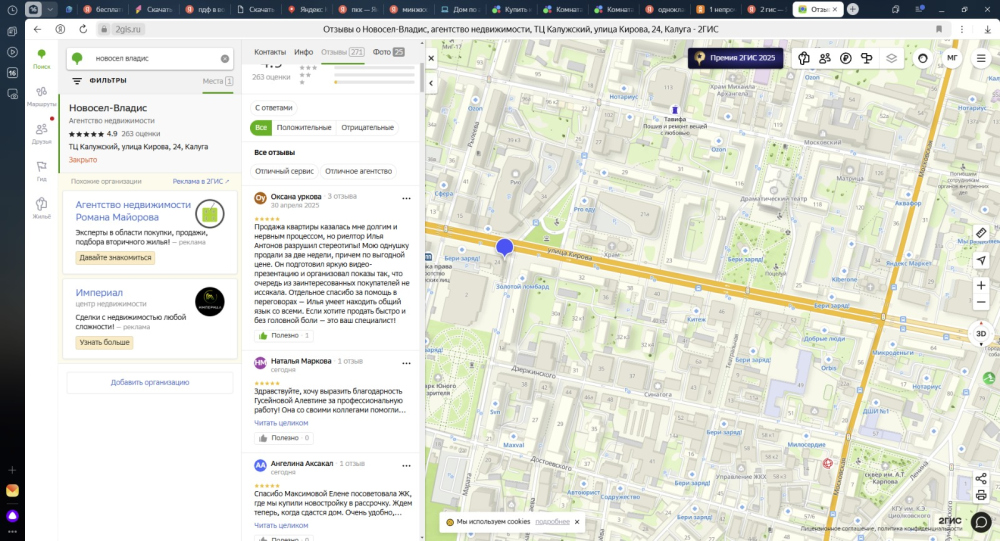Open the Жильё section icon

41,204
